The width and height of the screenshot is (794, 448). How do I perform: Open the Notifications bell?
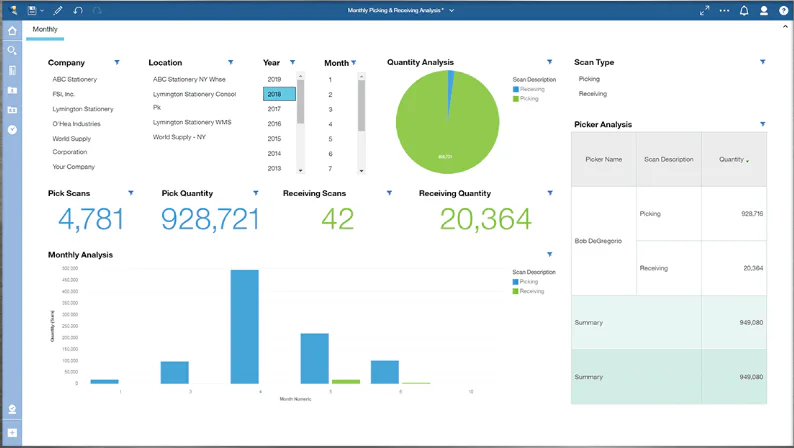[744, 10]
